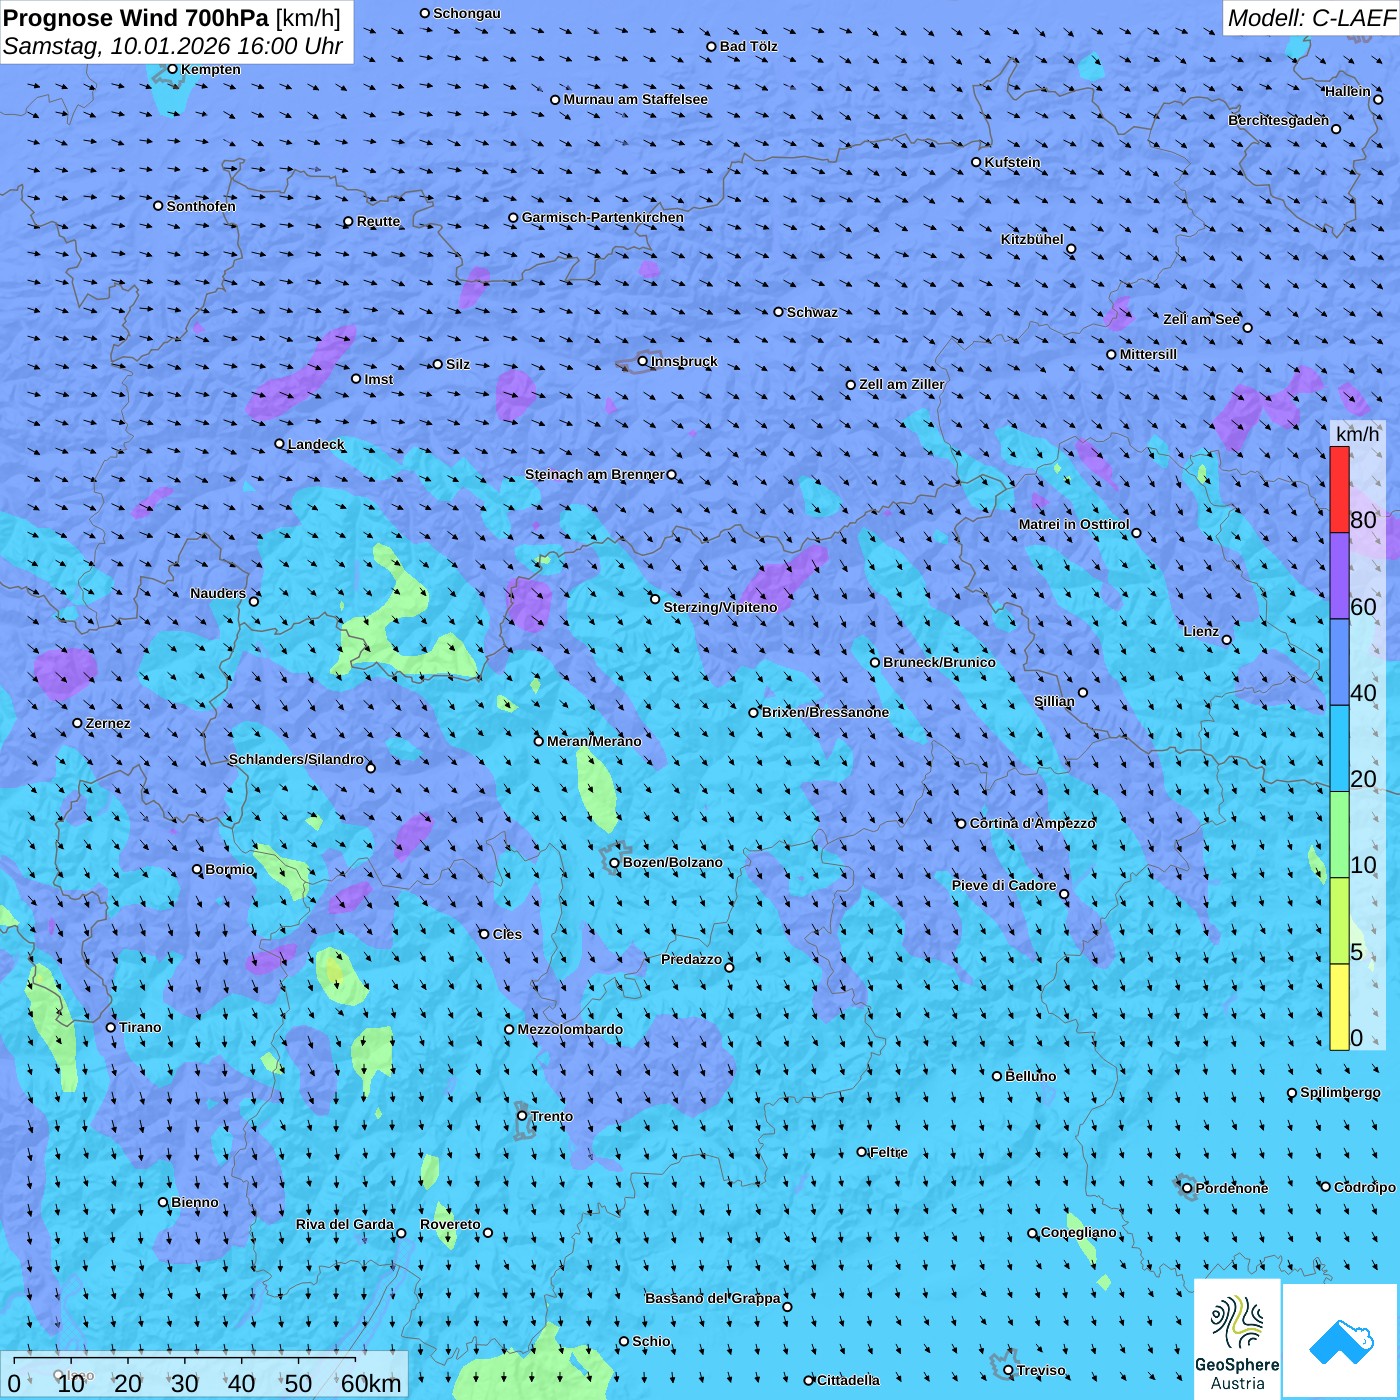1400x1400 pixels.
Task: Click the Bozen/Bolzano city marker
Action: pos(614,862)
